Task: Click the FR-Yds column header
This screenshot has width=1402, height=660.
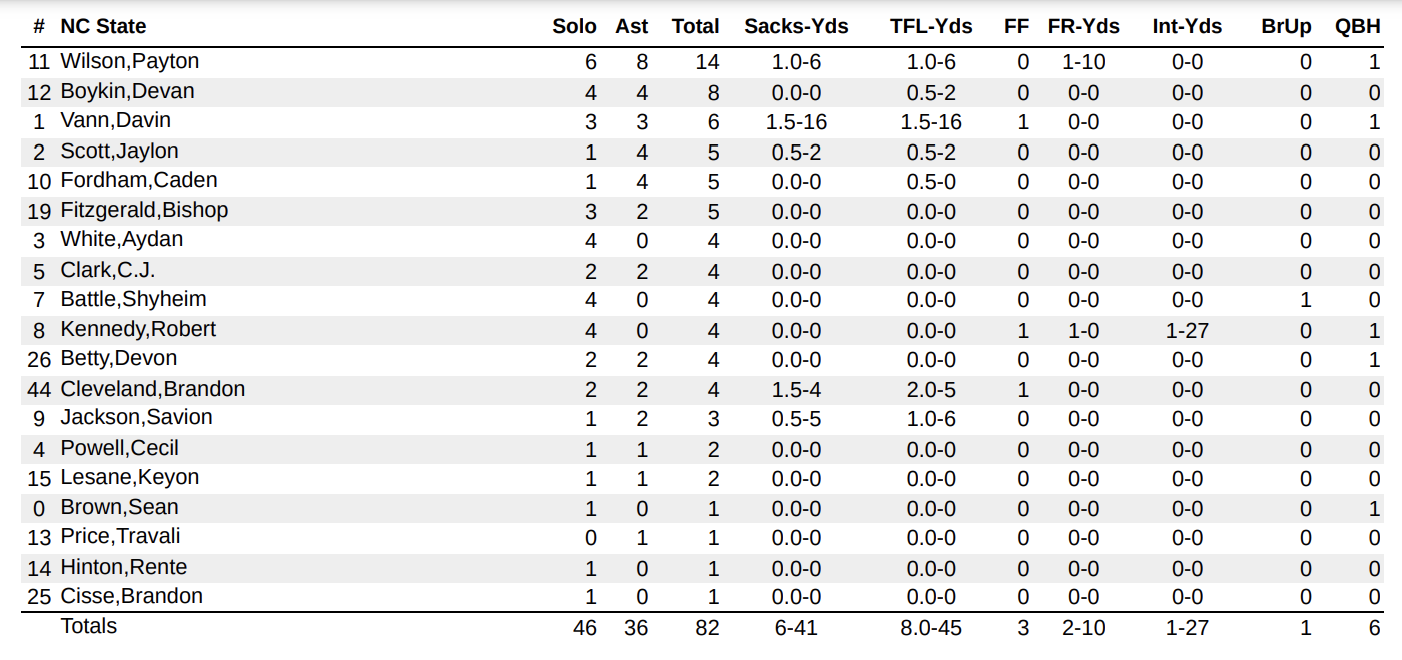Action: [x=1084, y=27]
